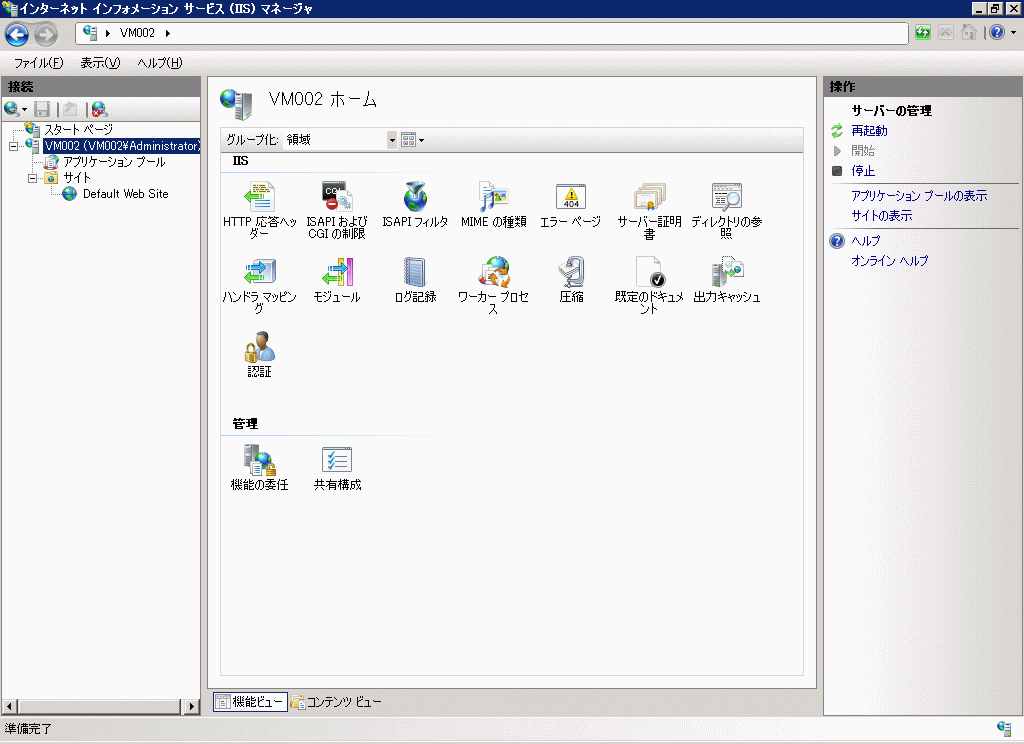Select VM002 (VM002¥Administrator) tree node
The image size is (1024, 744).
121,146
